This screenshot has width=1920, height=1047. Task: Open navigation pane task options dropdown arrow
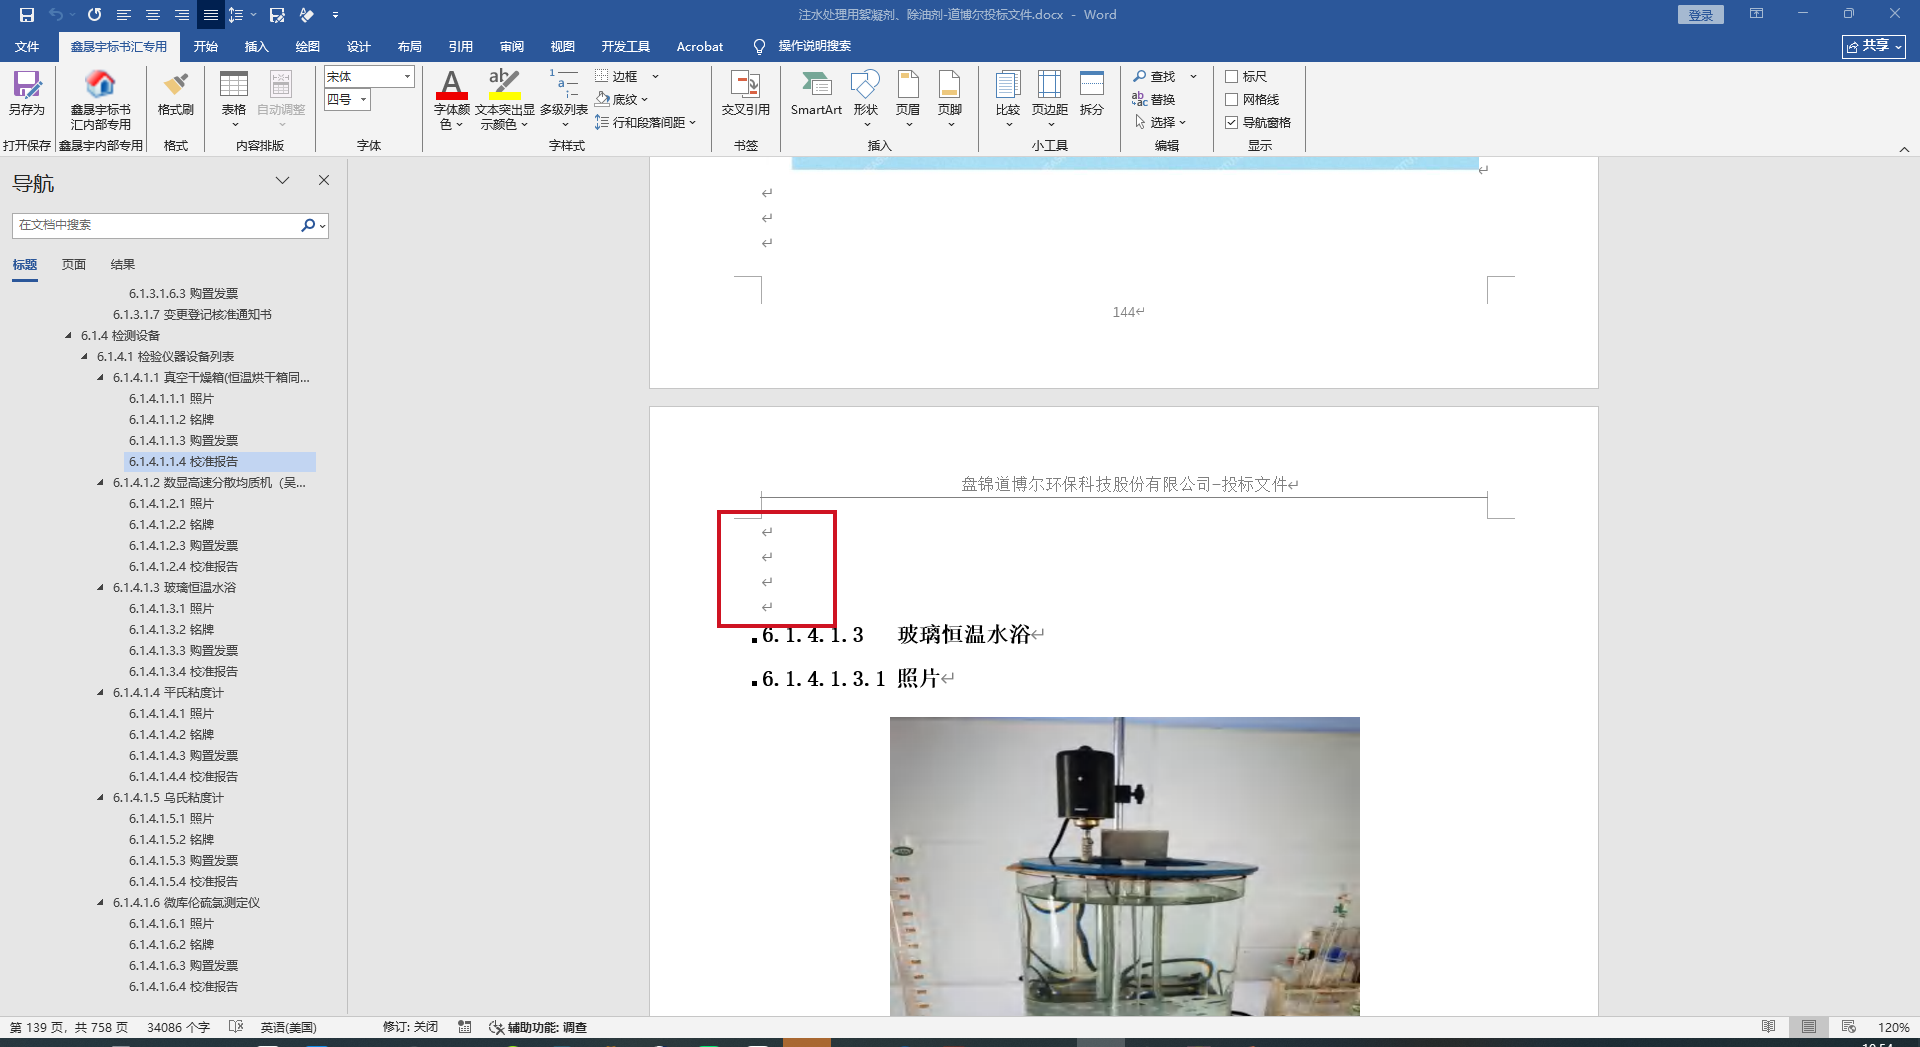click(283, 180)
